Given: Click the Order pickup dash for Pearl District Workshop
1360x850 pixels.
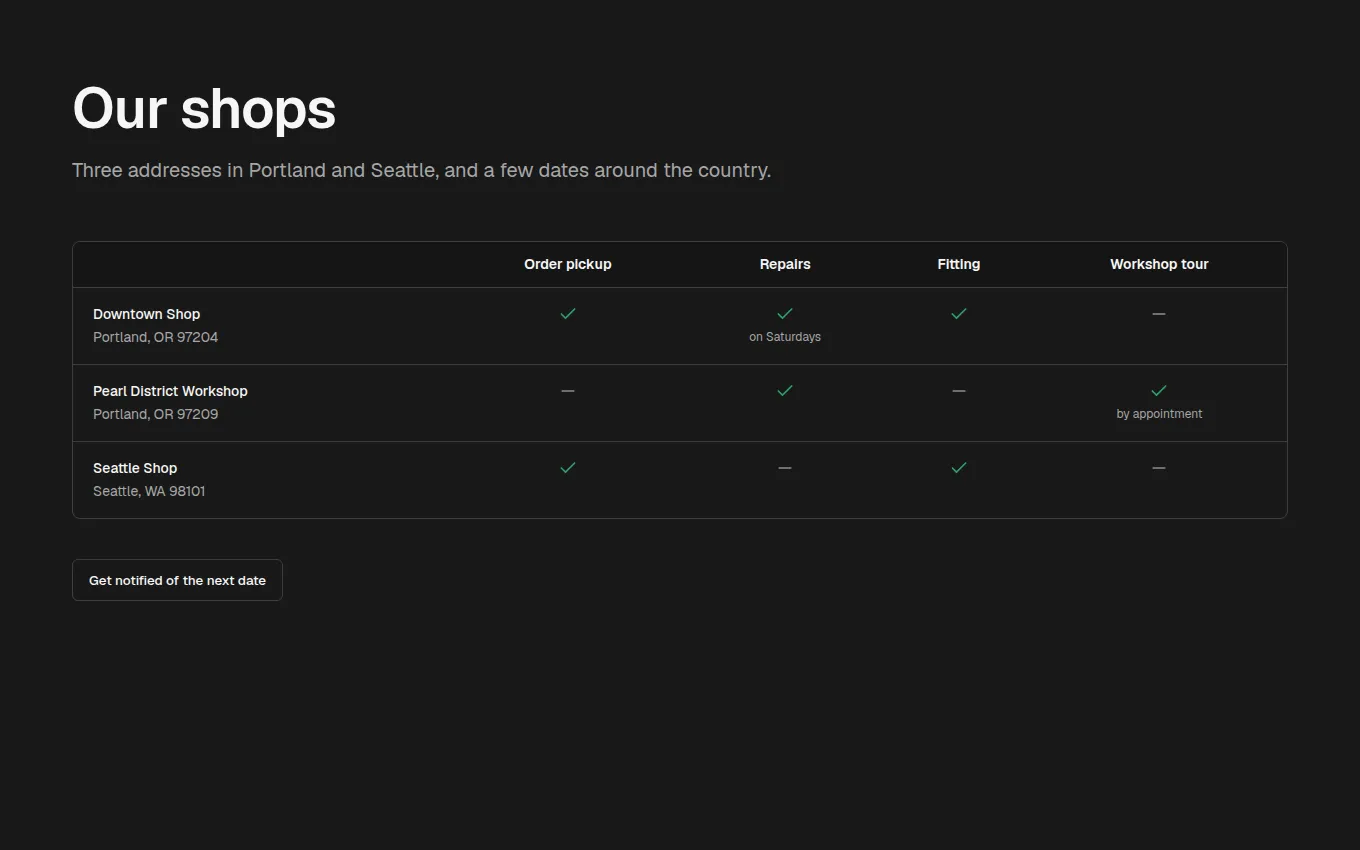Looking at the screenshot, I should [568, 391].
